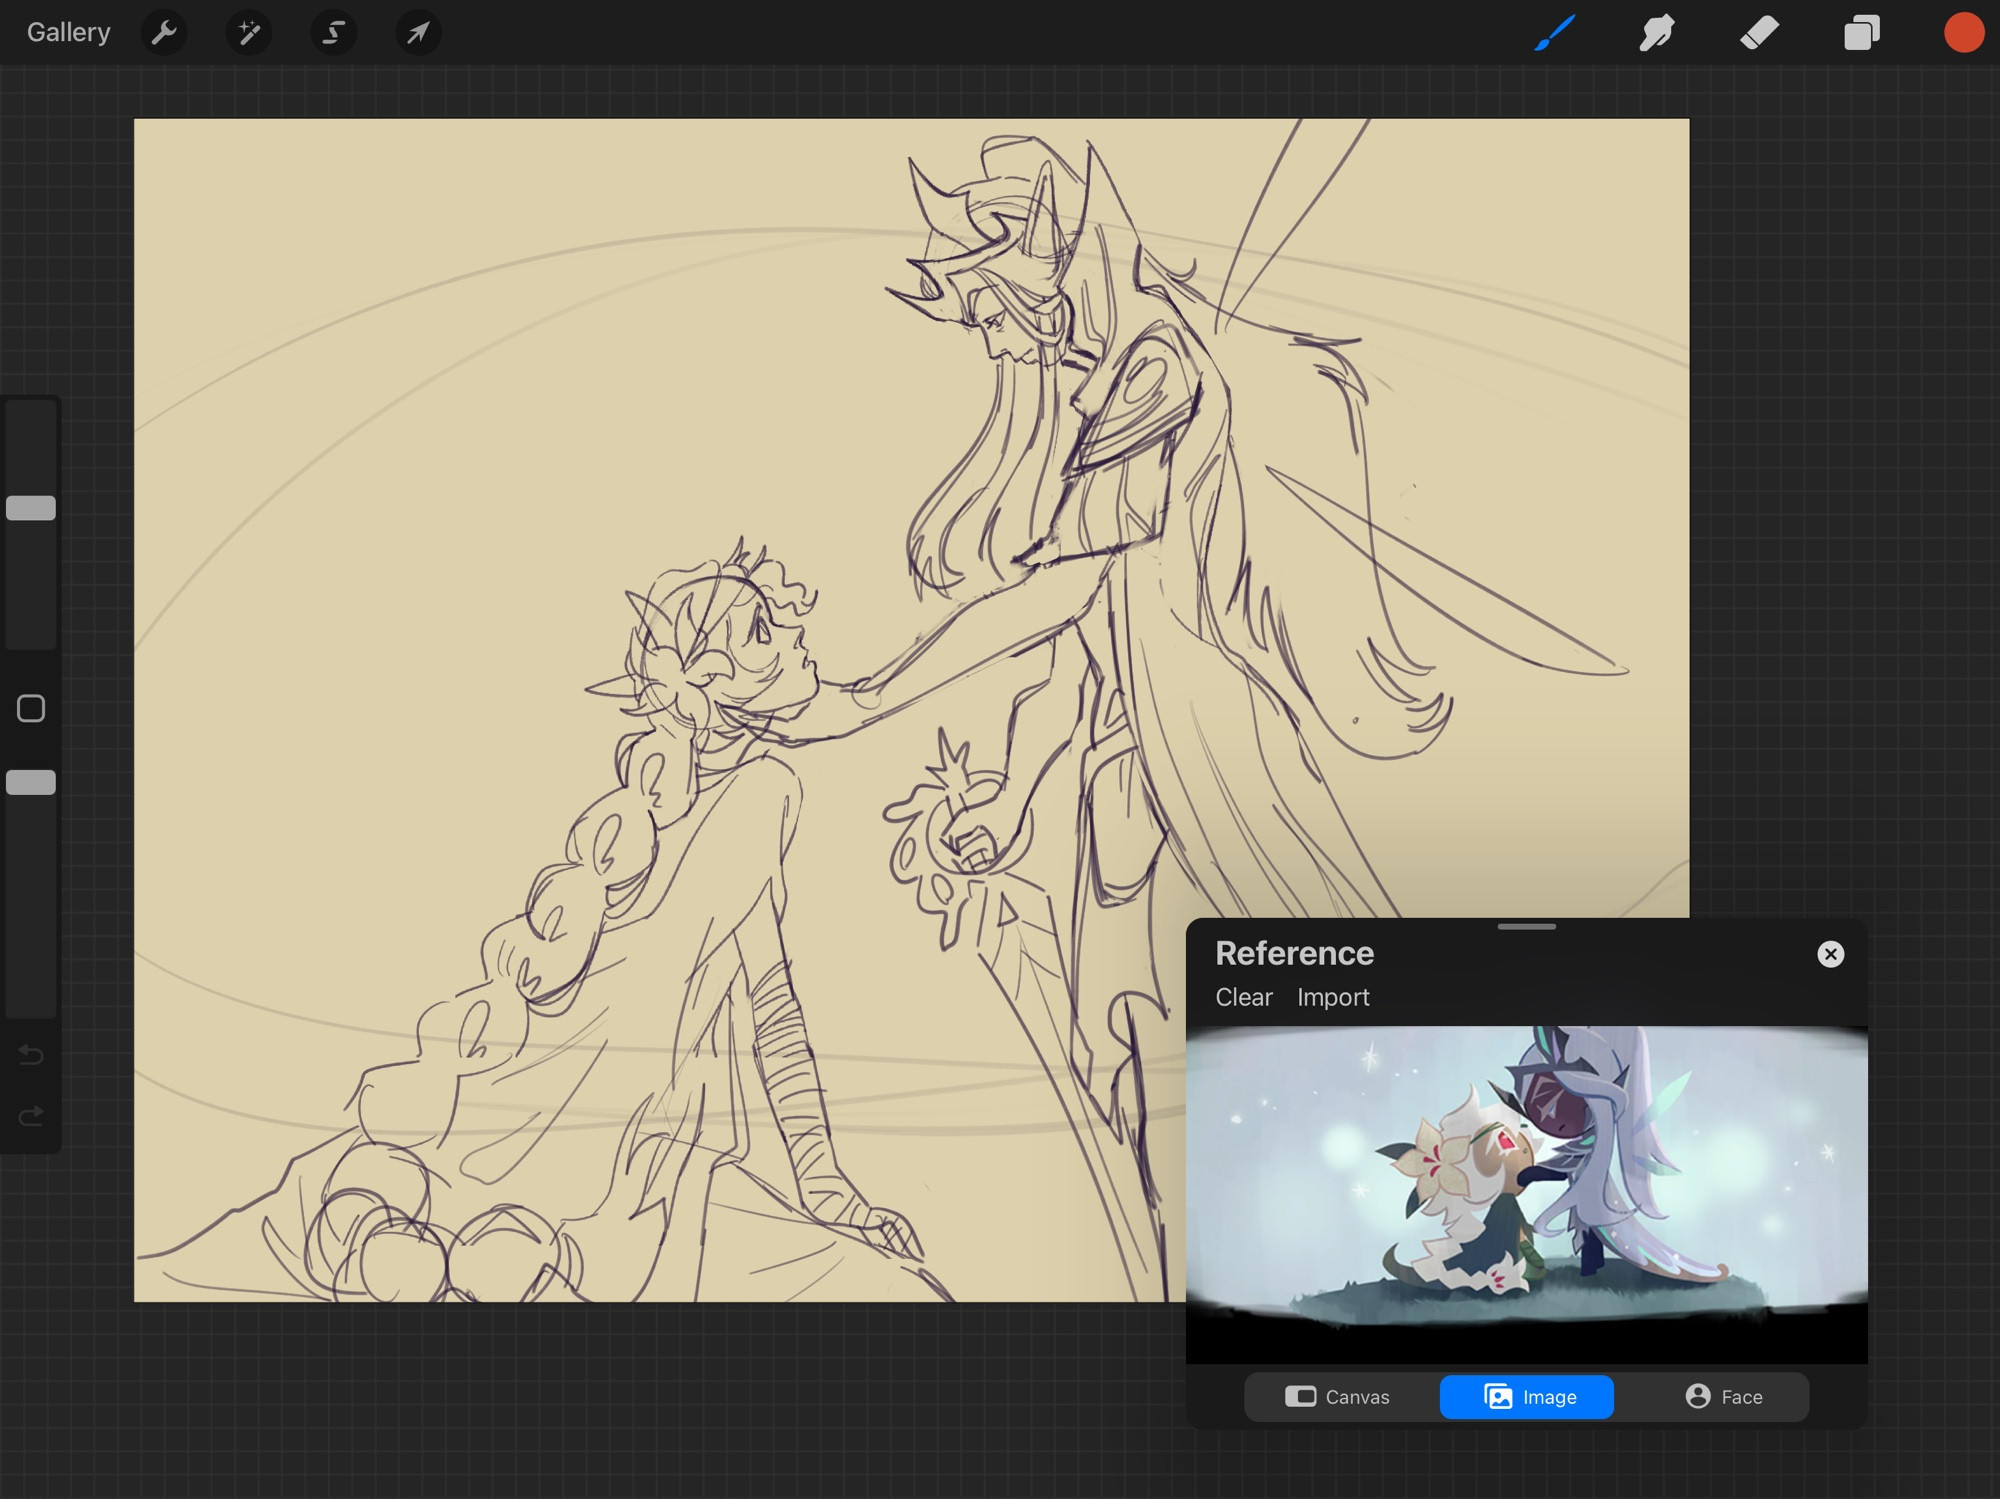Switch Reference to Face tab
Screen dimensions: 2000x1499
click(1723, 1397)
